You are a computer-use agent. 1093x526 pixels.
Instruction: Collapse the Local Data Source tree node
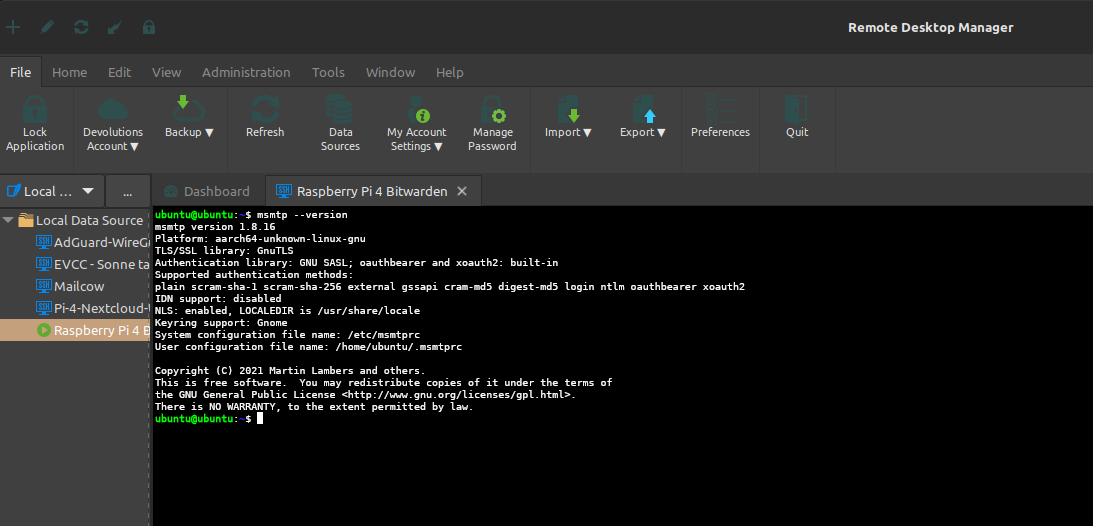tap(8, 220)
